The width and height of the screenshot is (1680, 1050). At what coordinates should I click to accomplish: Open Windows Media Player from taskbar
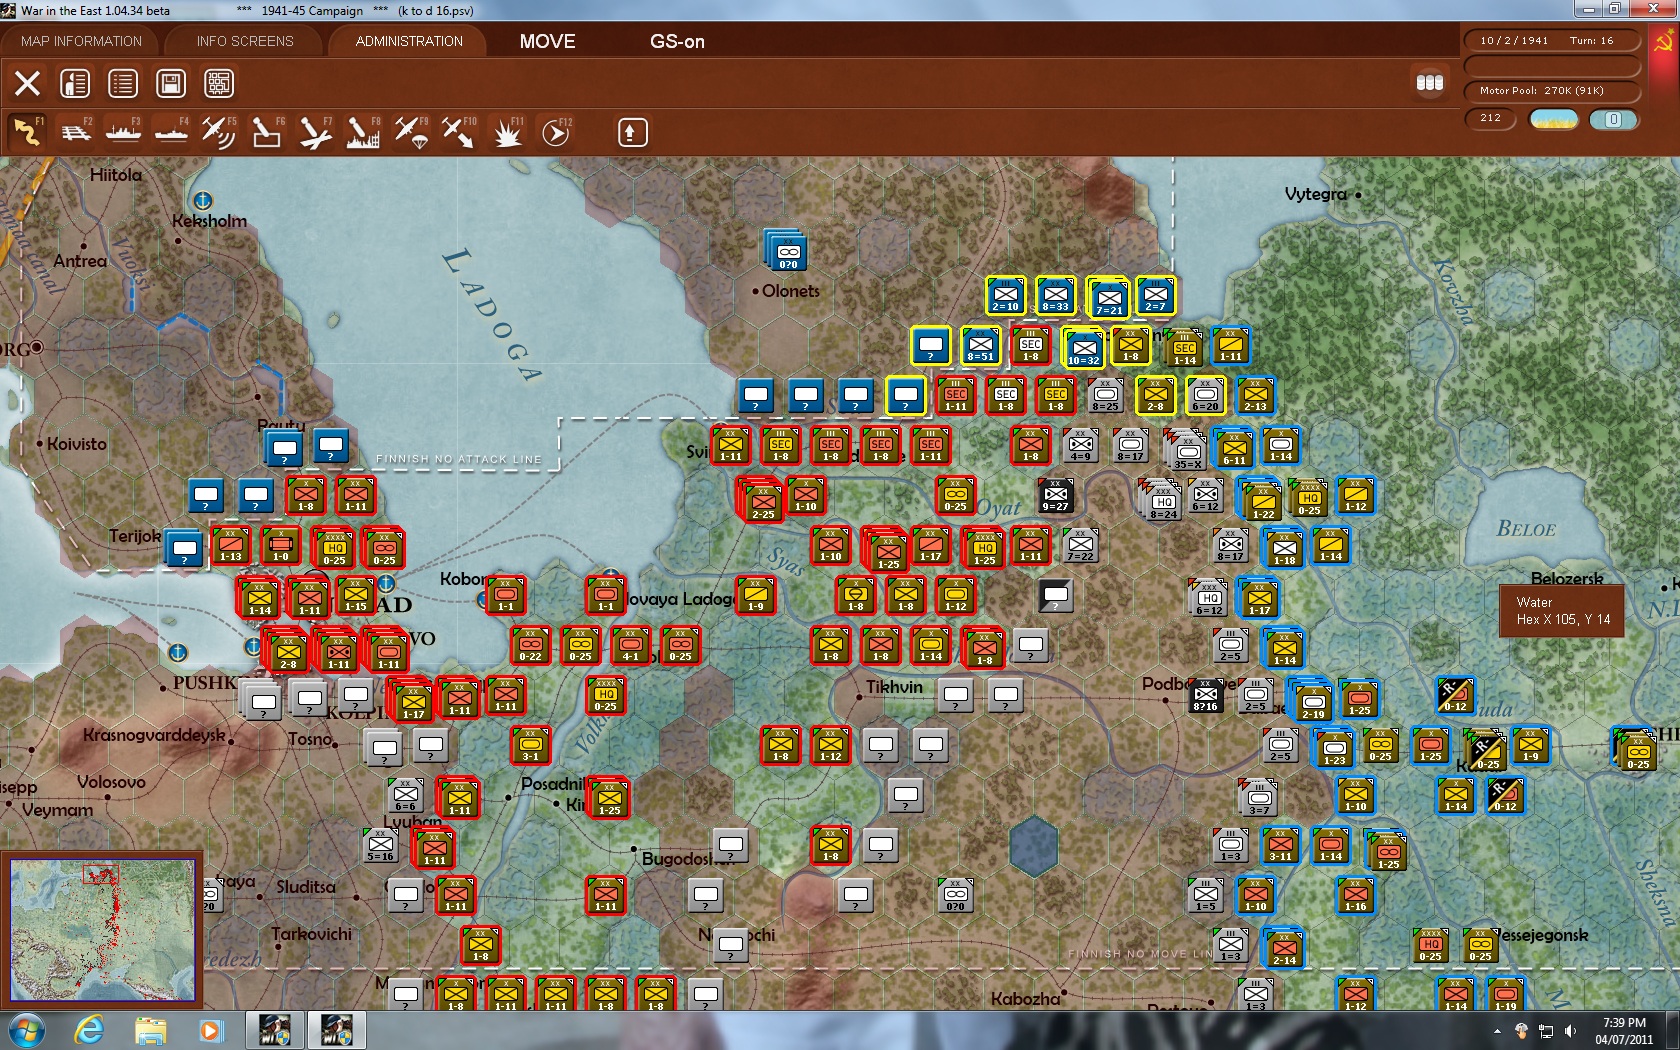point(209,1030)
